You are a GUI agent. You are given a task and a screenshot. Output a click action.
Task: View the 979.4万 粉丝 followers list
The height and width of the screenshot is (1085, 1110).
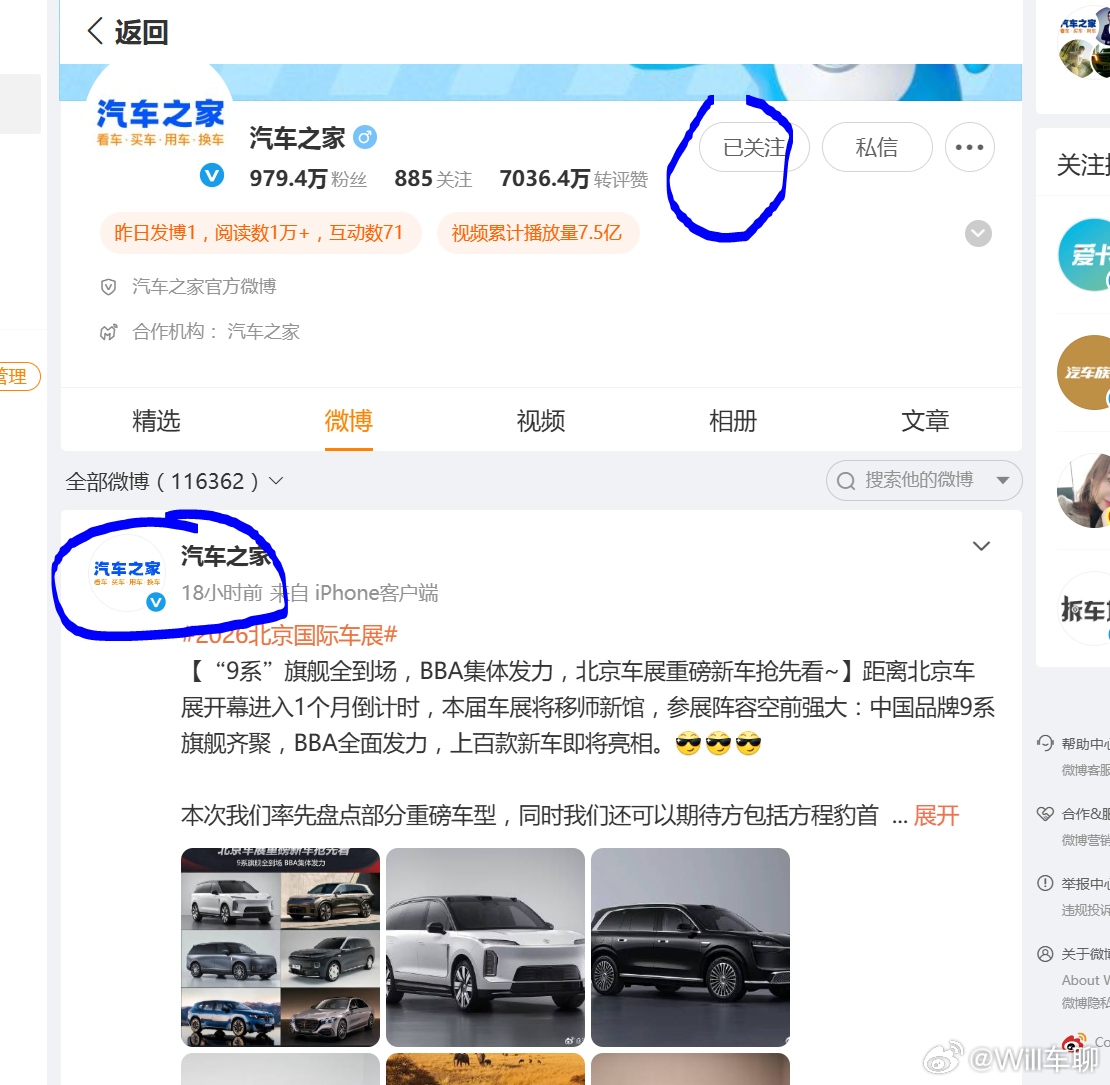coord(308,179)
